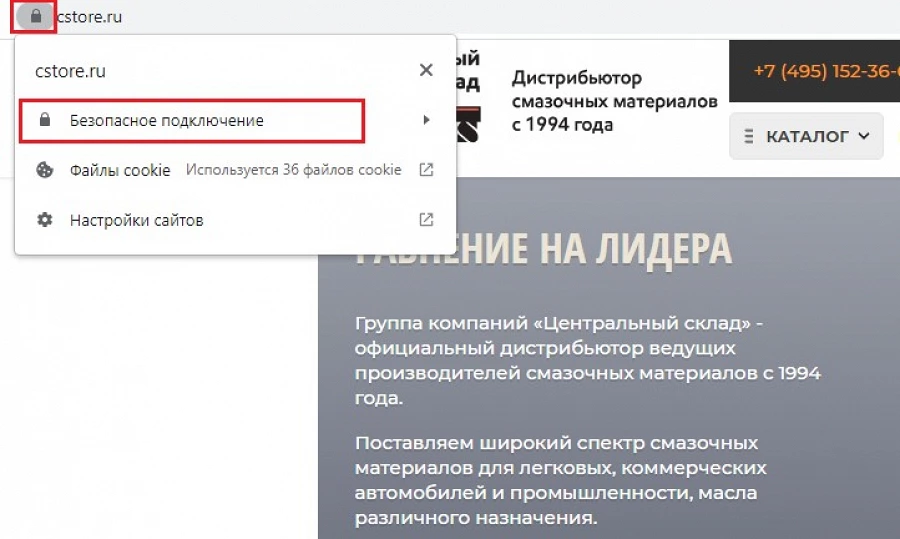Image resolution: width=900 pixels, height=539 pixels.
Task: Close the site info popup
Action: pos(426,70)
